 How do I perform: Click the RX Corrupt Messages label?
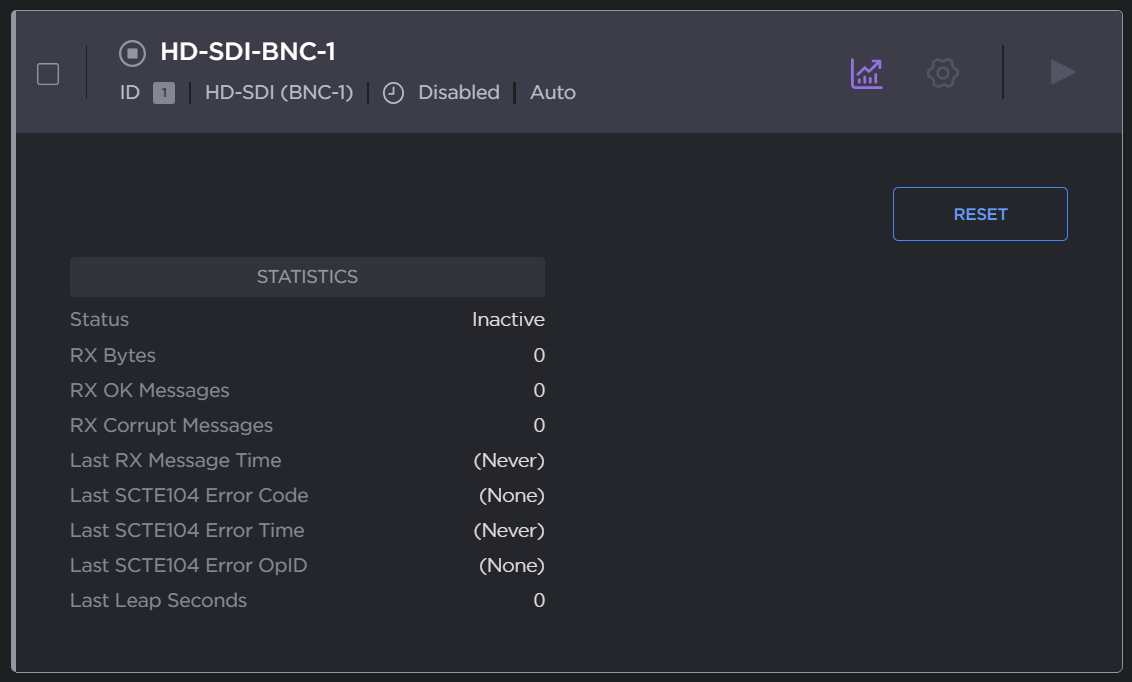click(171, 425)
